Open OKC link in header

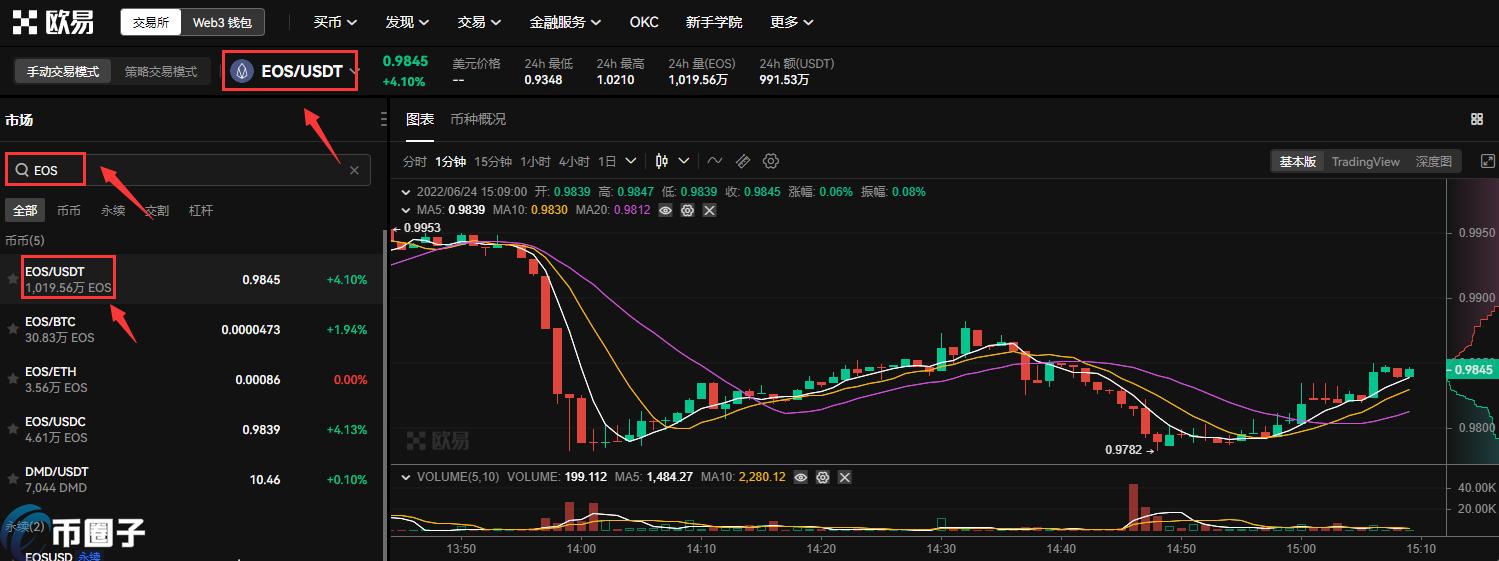coord(644,22)
